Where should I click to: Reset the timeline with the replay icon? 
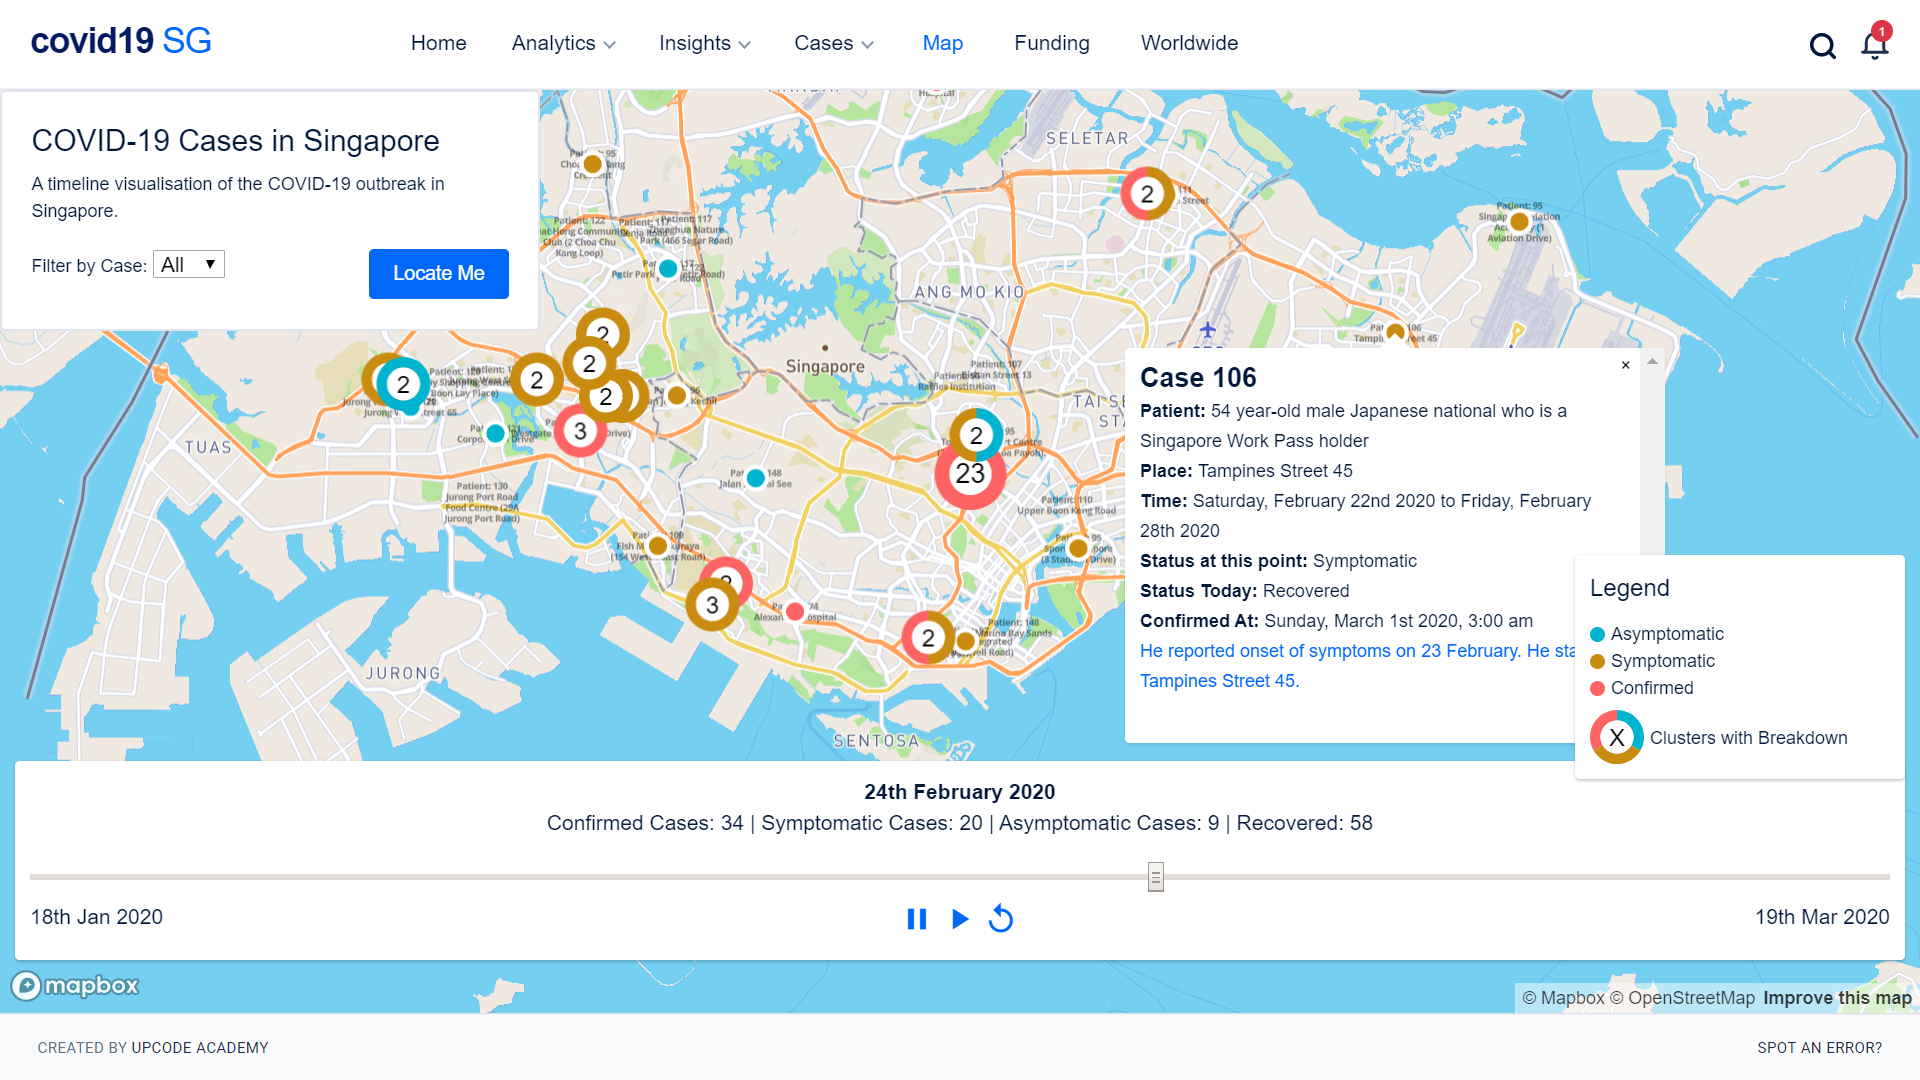pyautogui.click(x=1001, y=918)
